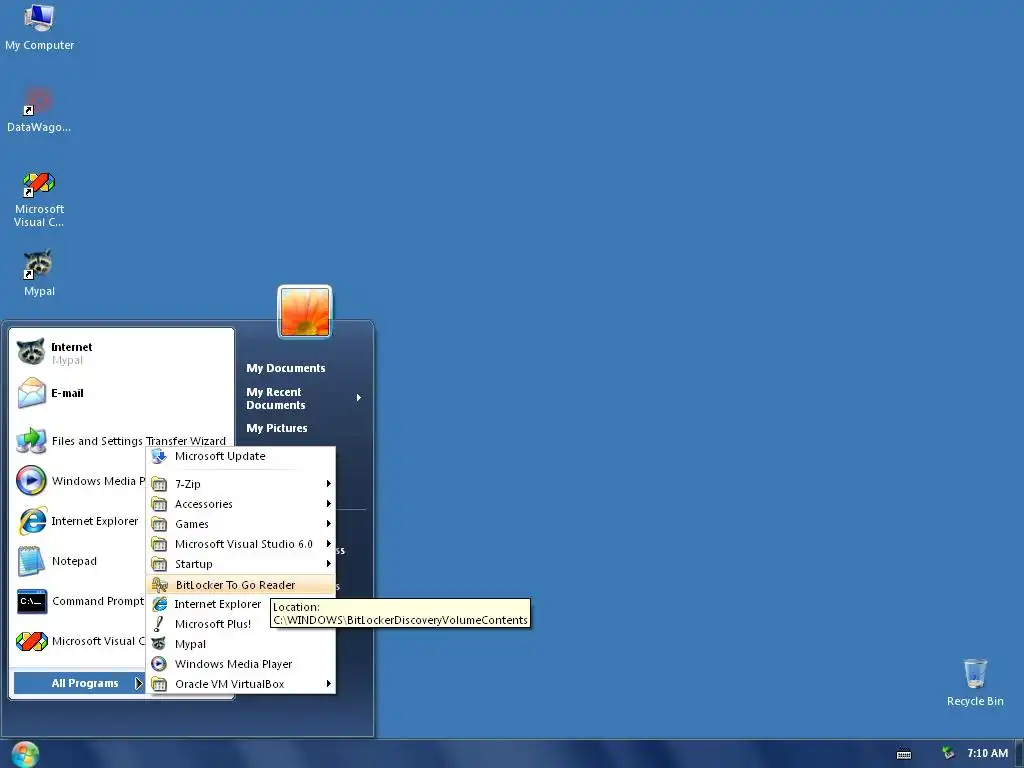Click the keyboard icon in system tray
This screenshot has height=768, width=1024.
(x=904, y=754)
